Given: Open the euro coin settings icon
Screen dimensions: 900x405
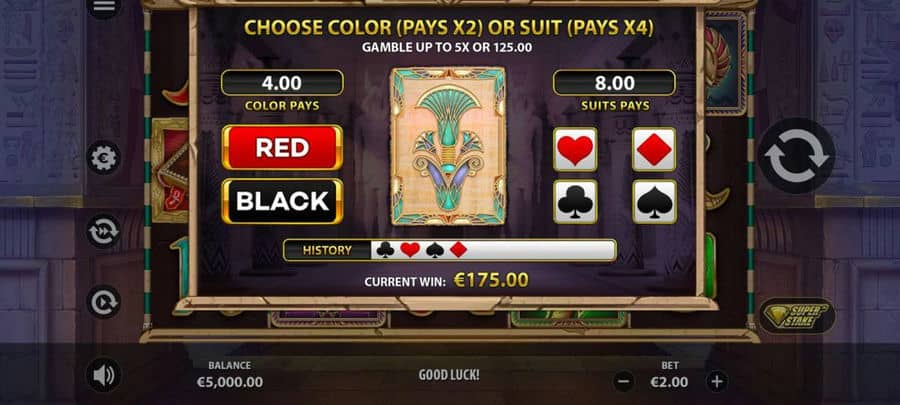Looking at the screenshot, I should (x=104, y=158).
